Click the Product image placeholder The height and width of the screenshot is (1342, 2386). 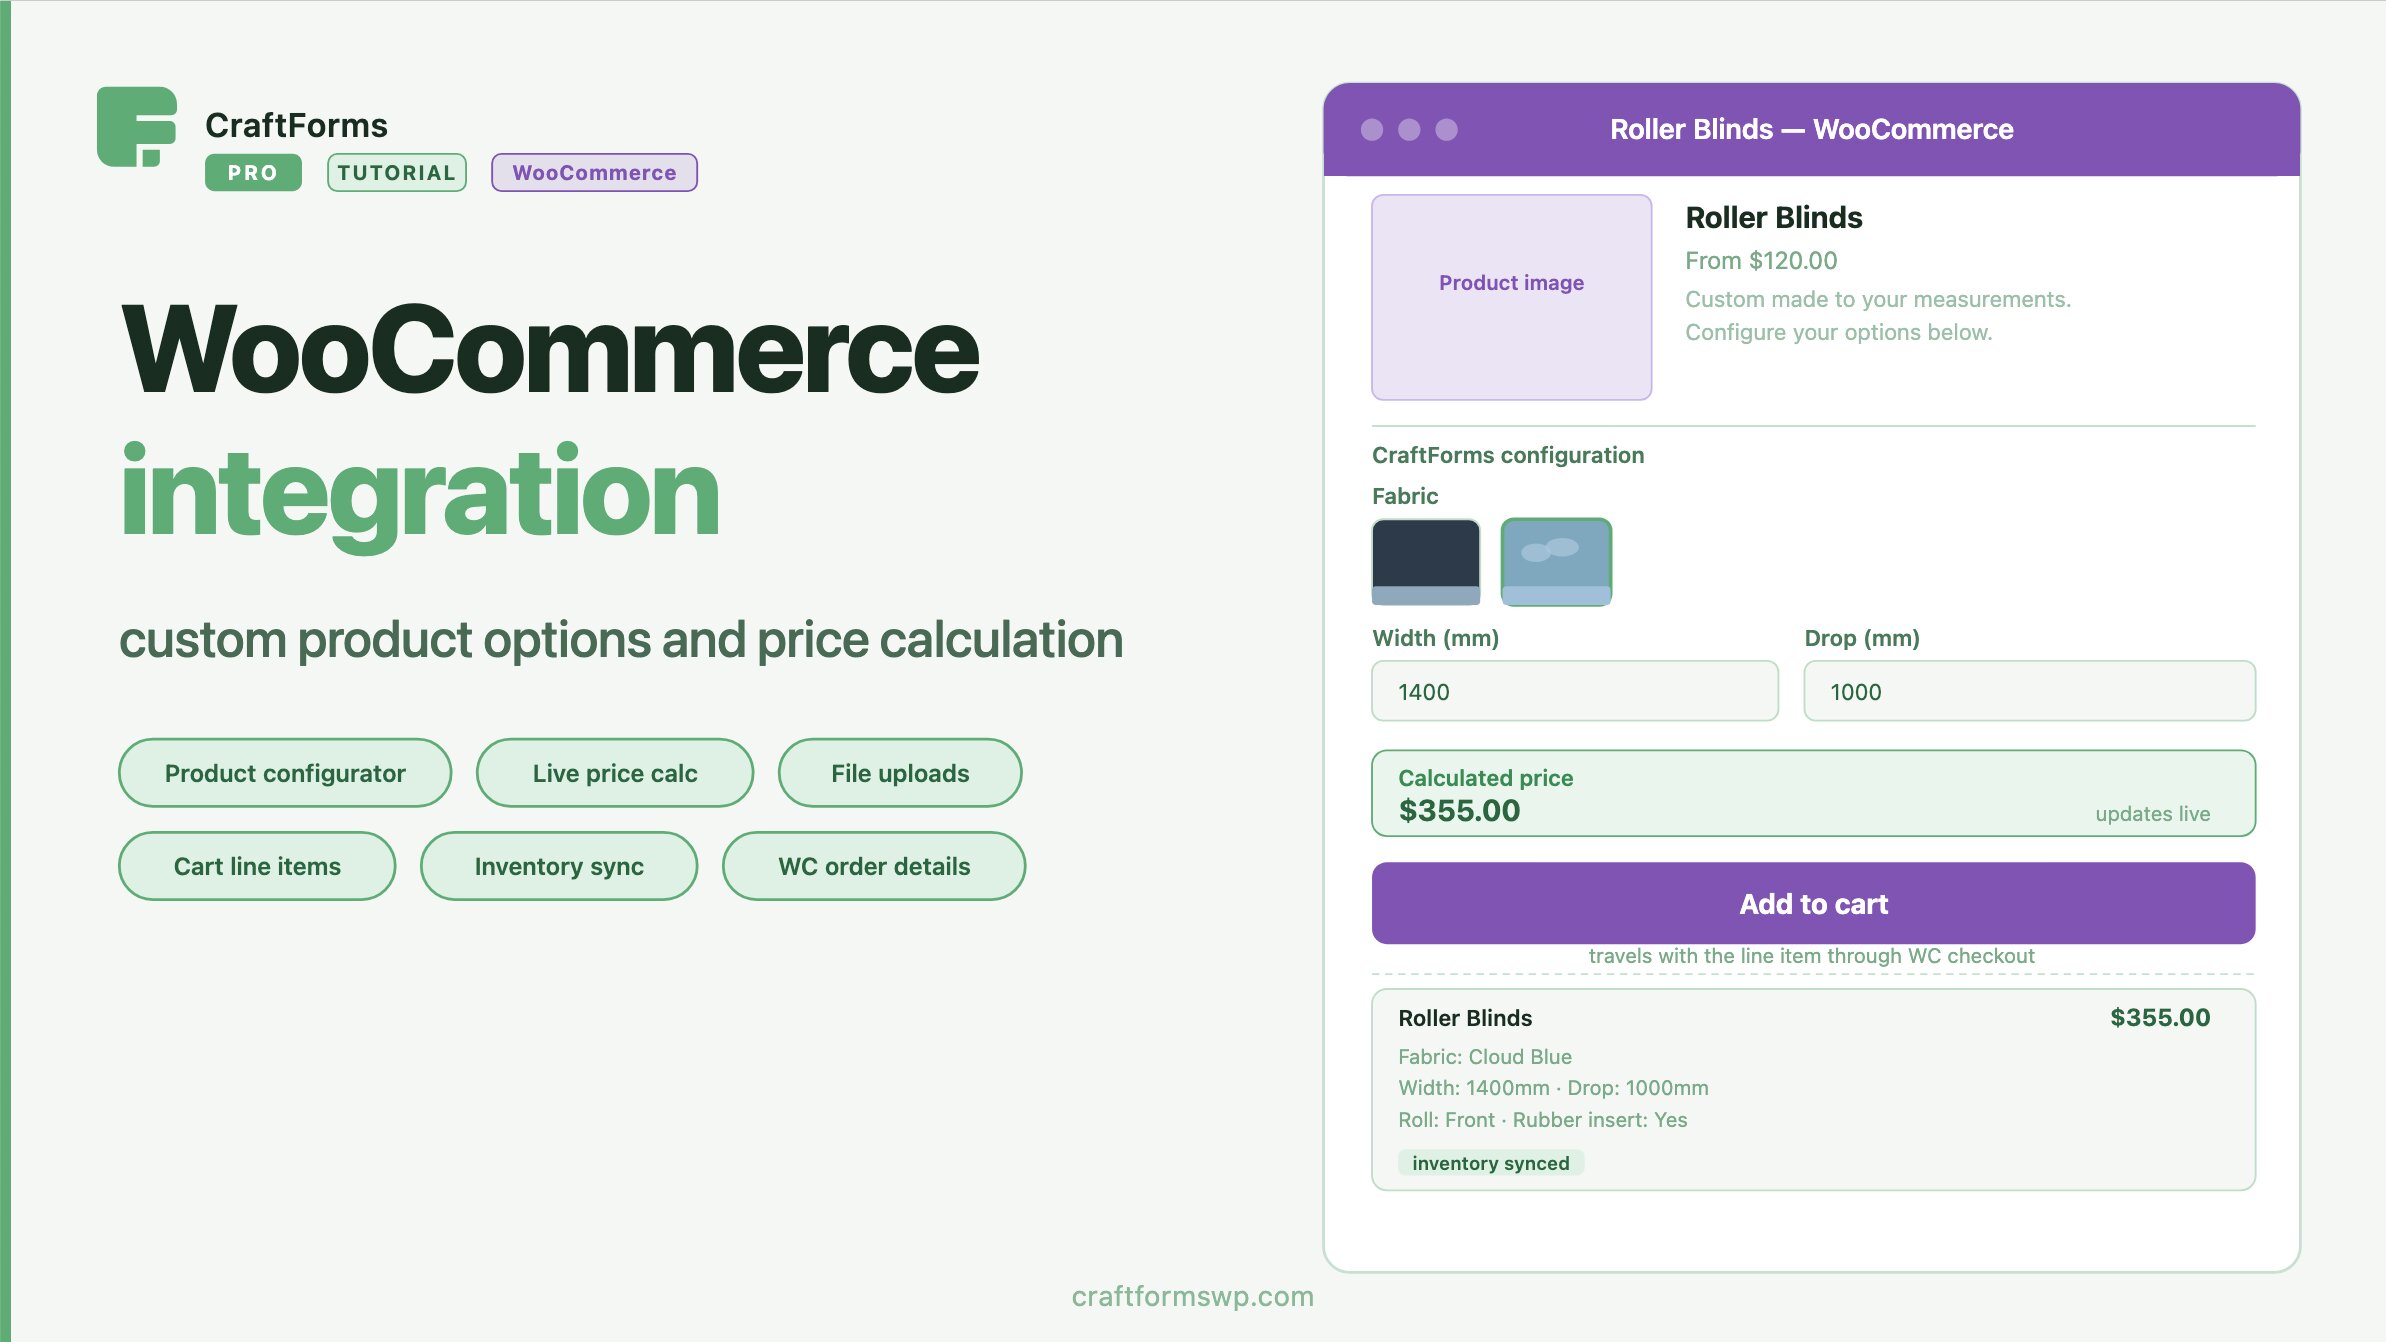(1511, 297)
